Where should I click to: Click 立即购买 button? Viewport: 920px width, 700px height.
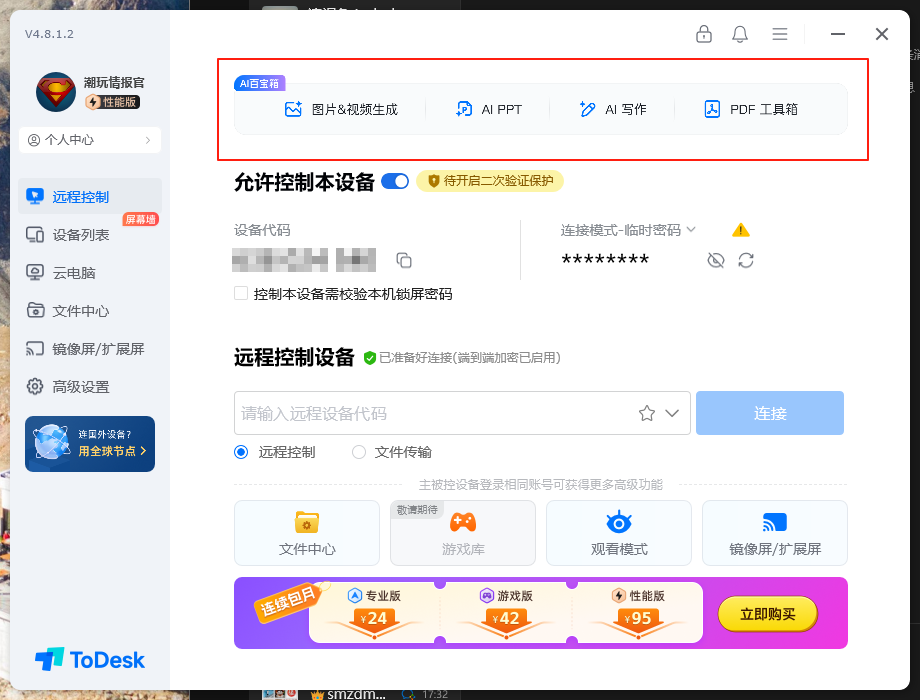(767, 614)
